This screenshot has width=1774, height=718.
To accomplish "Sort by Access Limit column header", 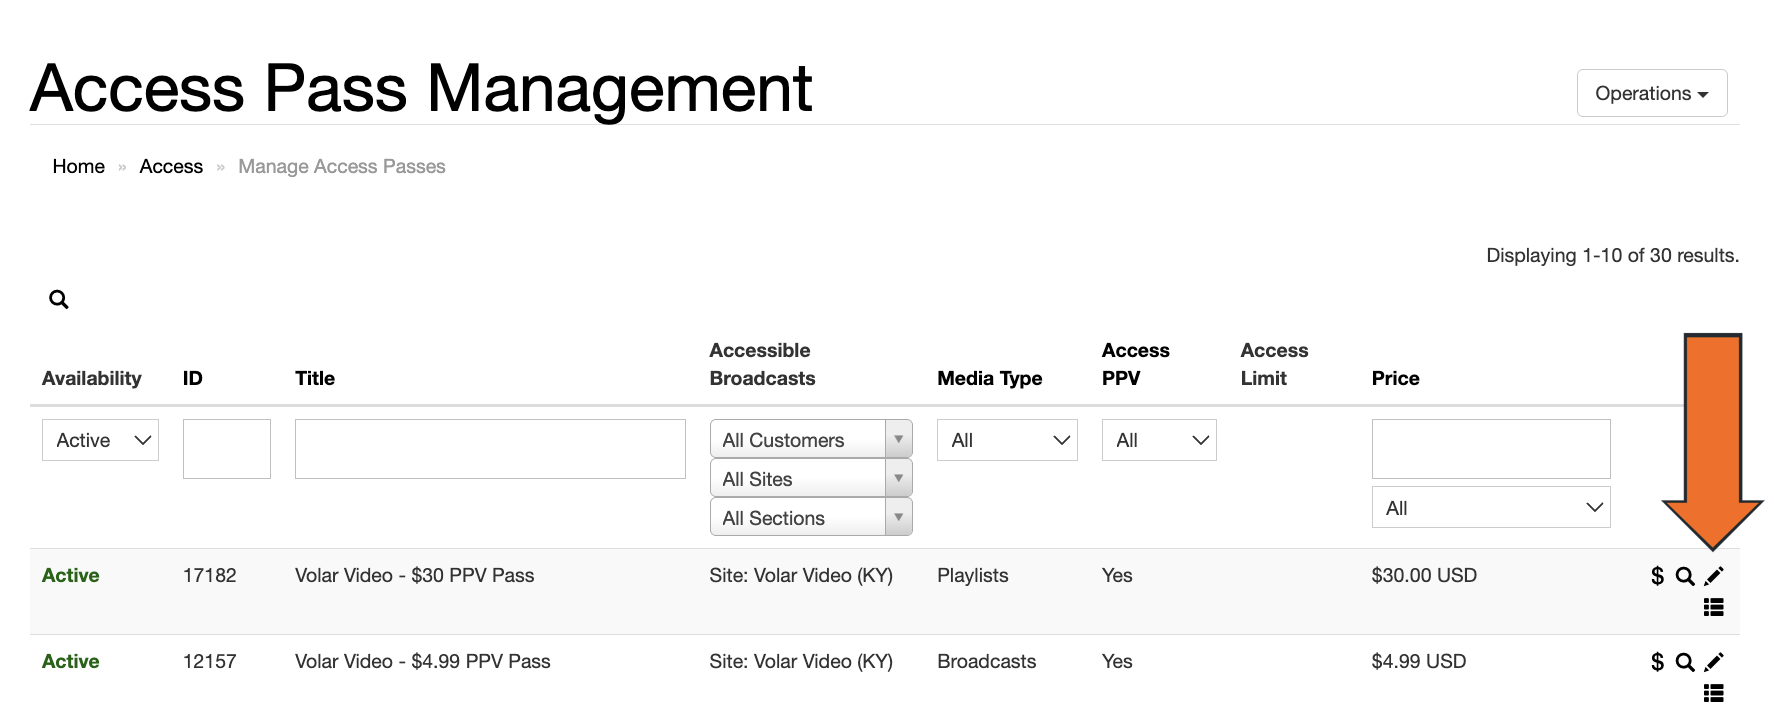I will click(1275, 364).
